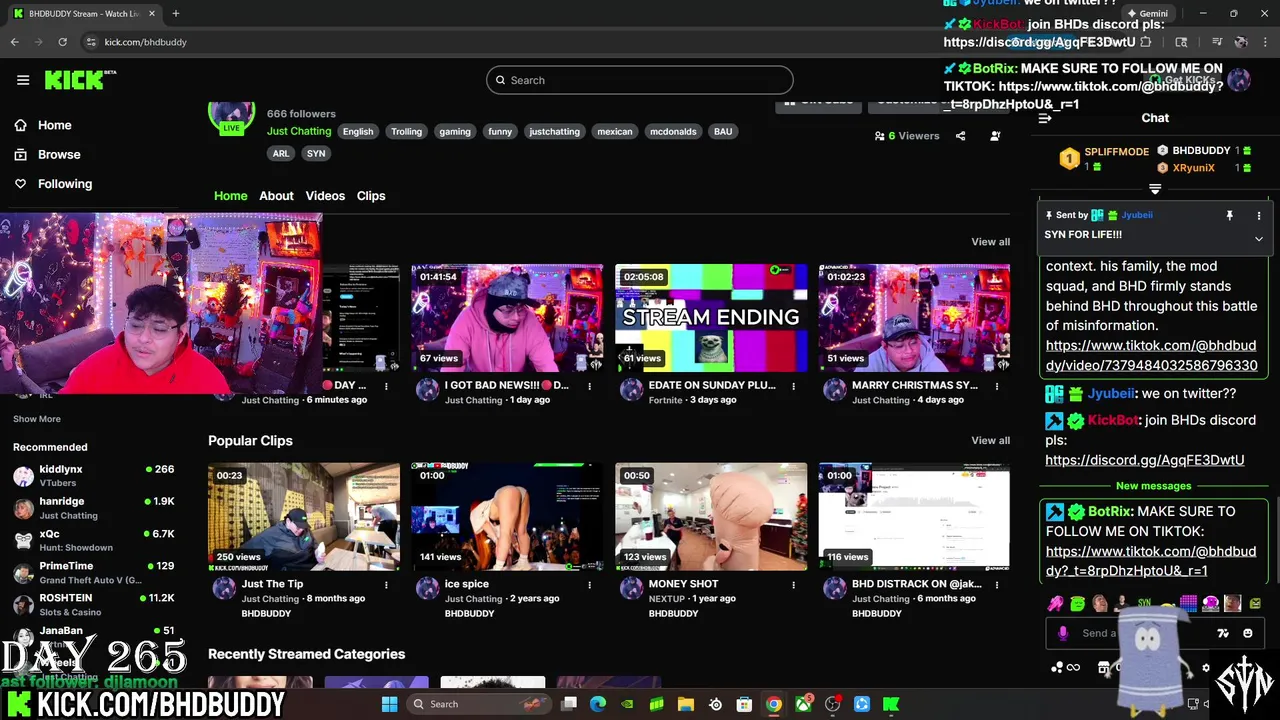1280x720 pixels.
Task: Click the user icon beside share
Action: coord(995,136)
